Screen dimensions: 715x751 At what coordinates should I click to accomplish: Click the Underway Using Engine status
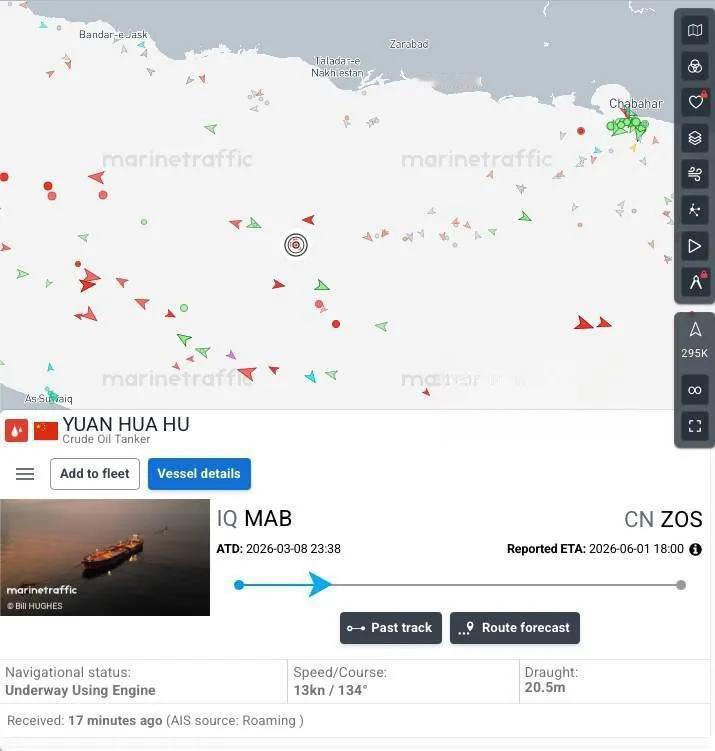pyautogui.click(x=80, y=690)
